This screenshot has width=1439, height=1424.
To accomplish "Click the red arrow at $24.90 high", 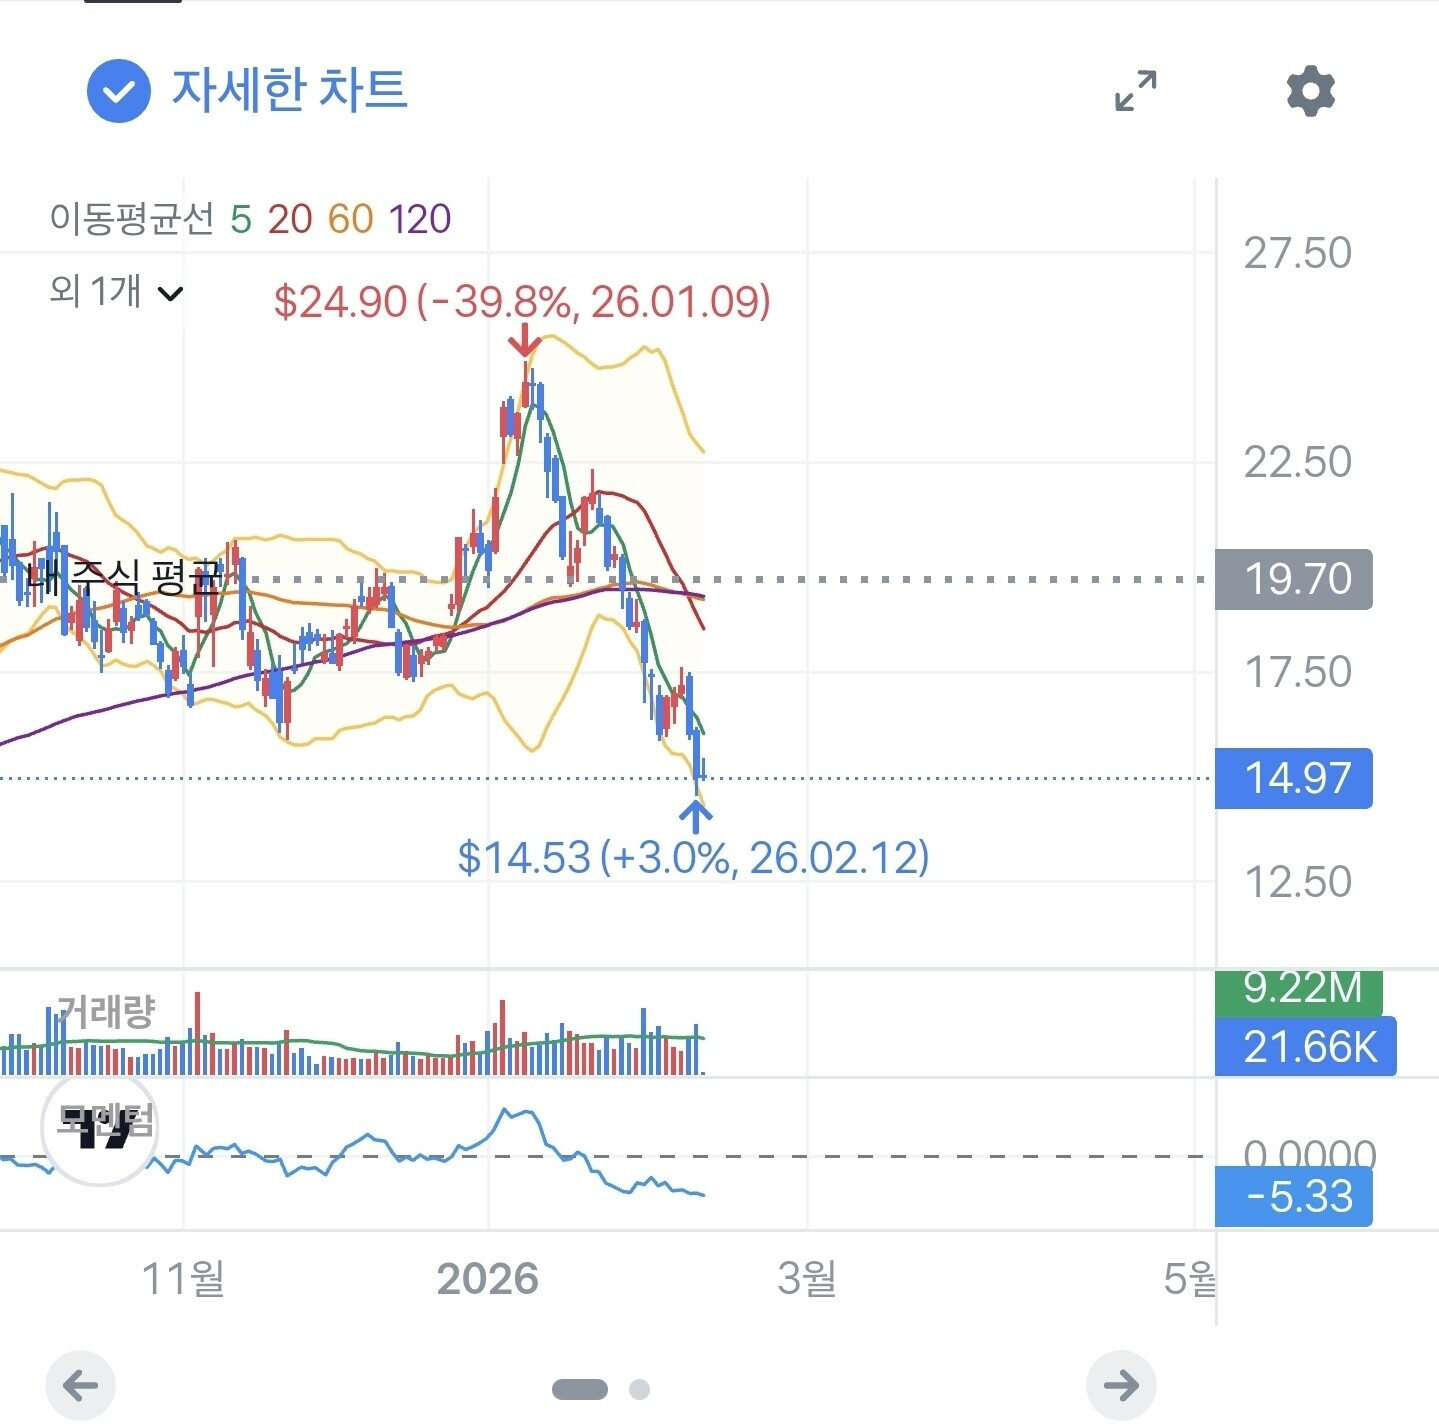I will (523, 340).
